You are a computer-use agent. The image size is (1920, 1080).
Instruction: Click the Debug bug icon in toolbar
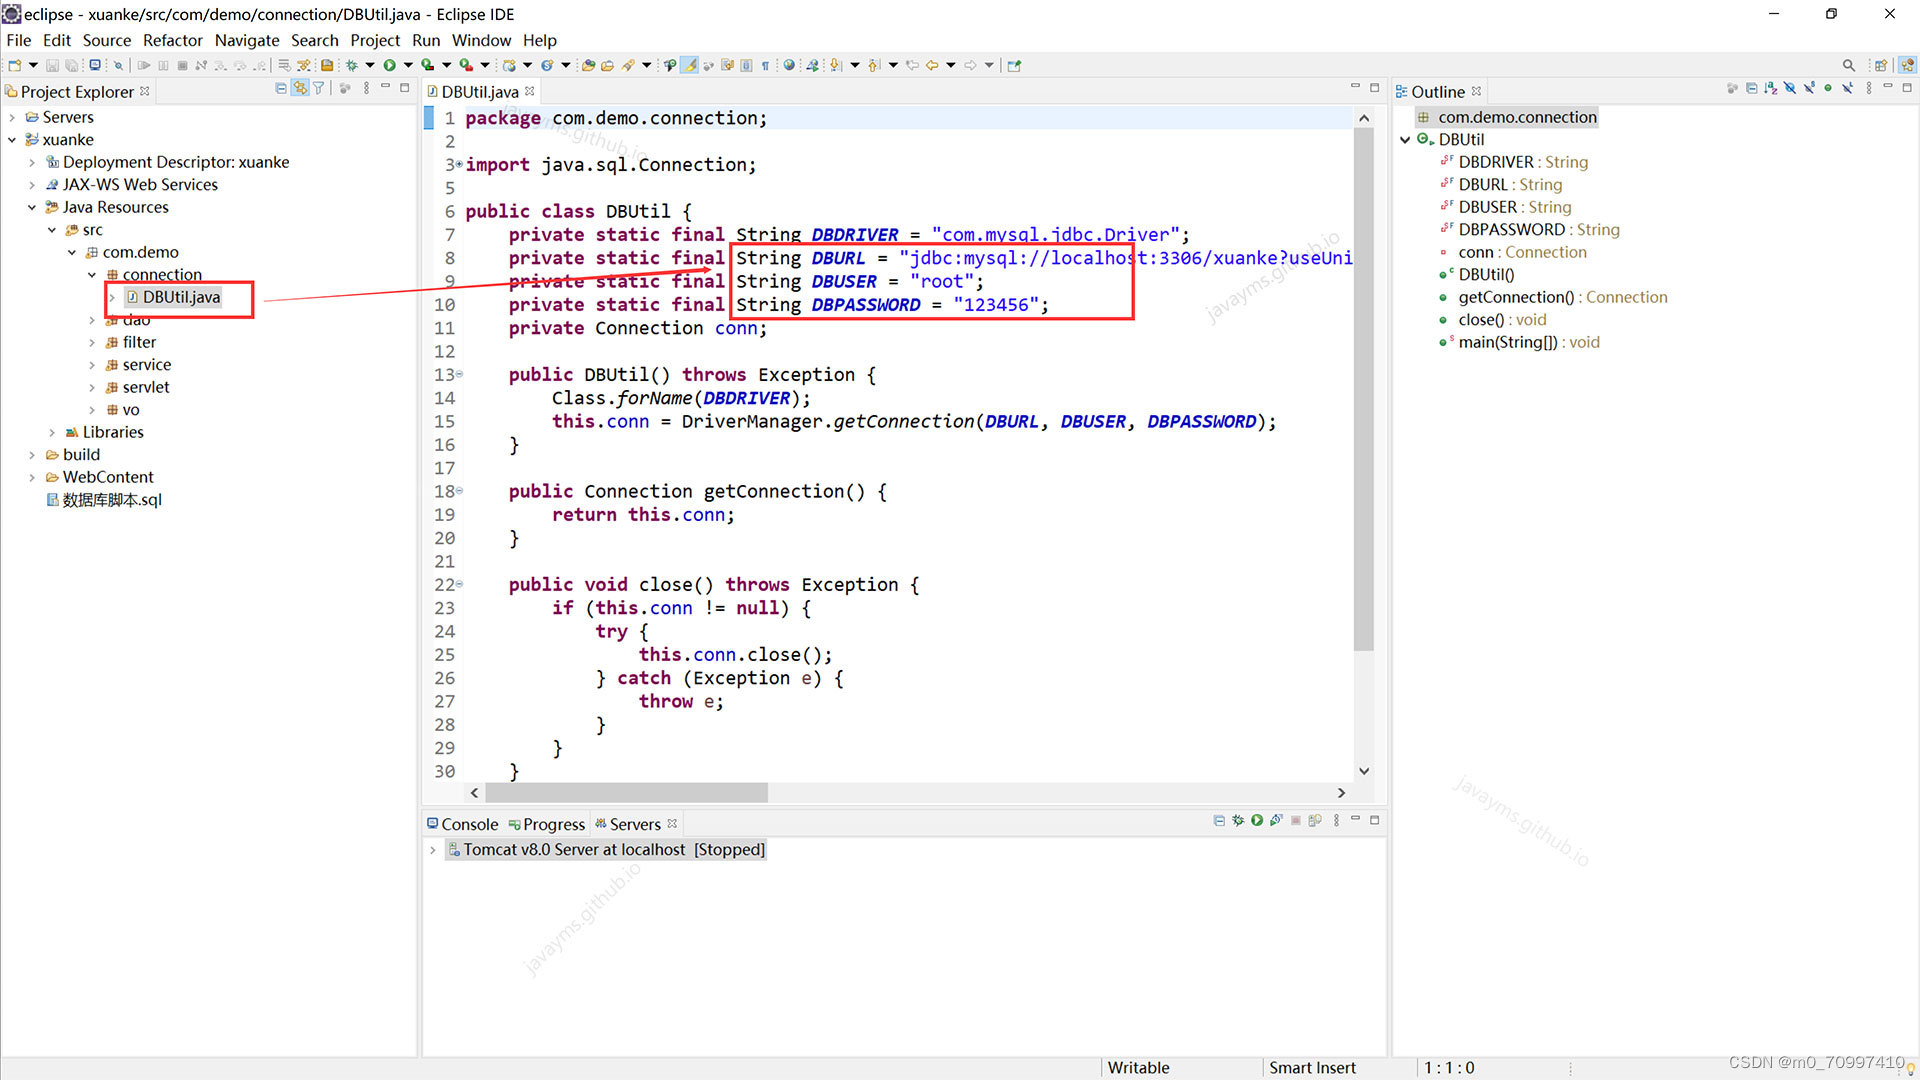click(352, 65)
